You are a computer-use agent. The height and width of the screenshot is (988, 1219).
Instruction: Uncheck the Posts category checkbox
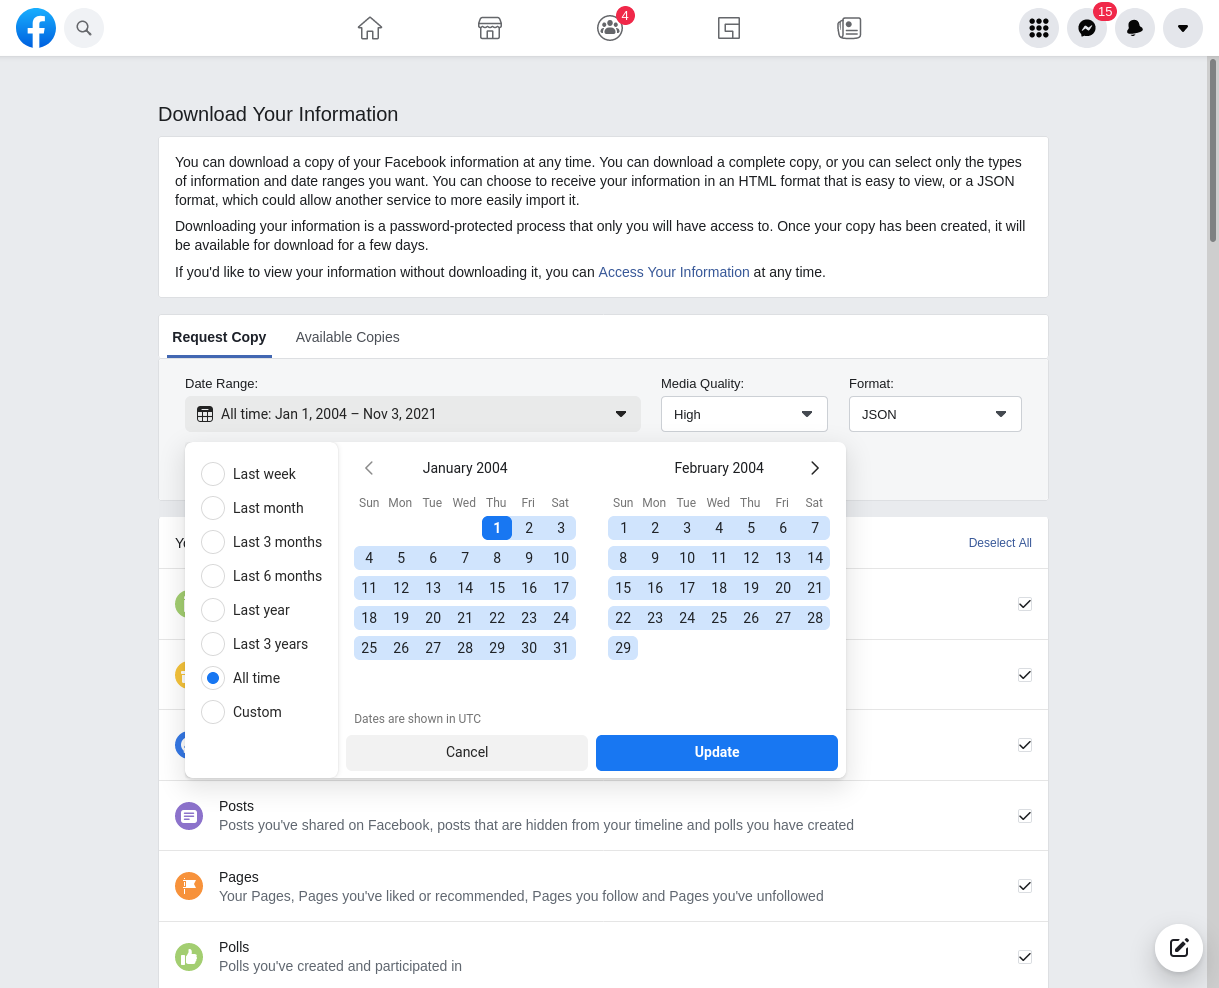[x=1025, y=816]
